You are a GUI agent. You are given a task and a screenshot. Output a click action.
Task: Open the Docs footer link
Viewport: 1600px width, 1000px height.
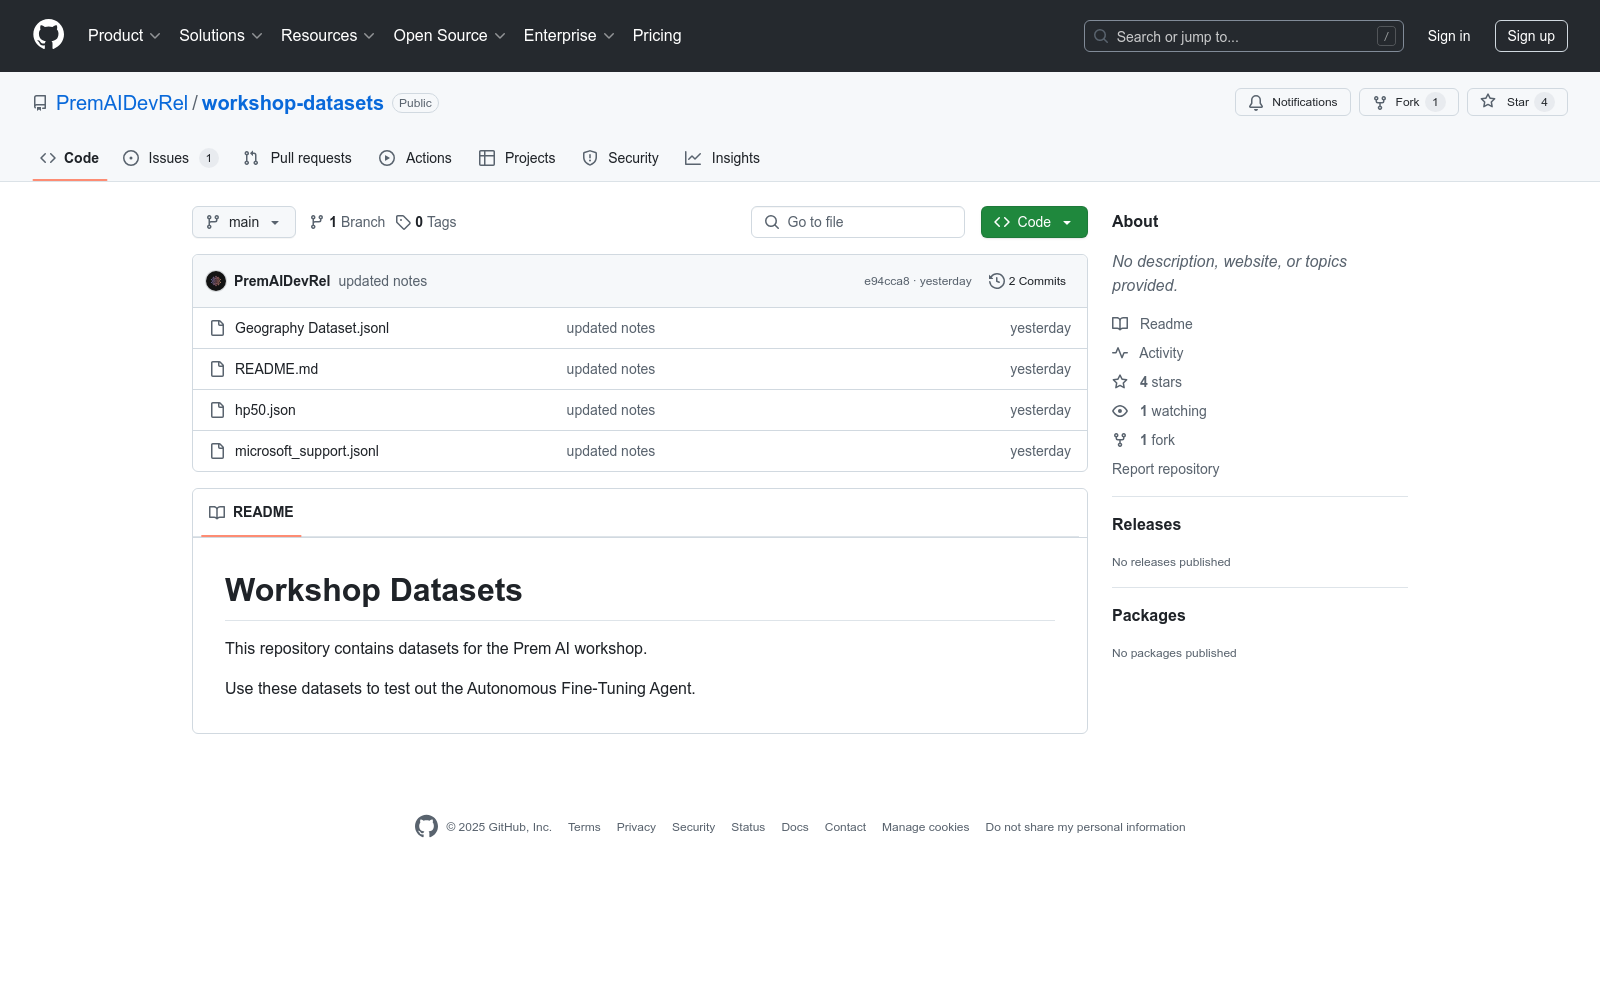795,827
